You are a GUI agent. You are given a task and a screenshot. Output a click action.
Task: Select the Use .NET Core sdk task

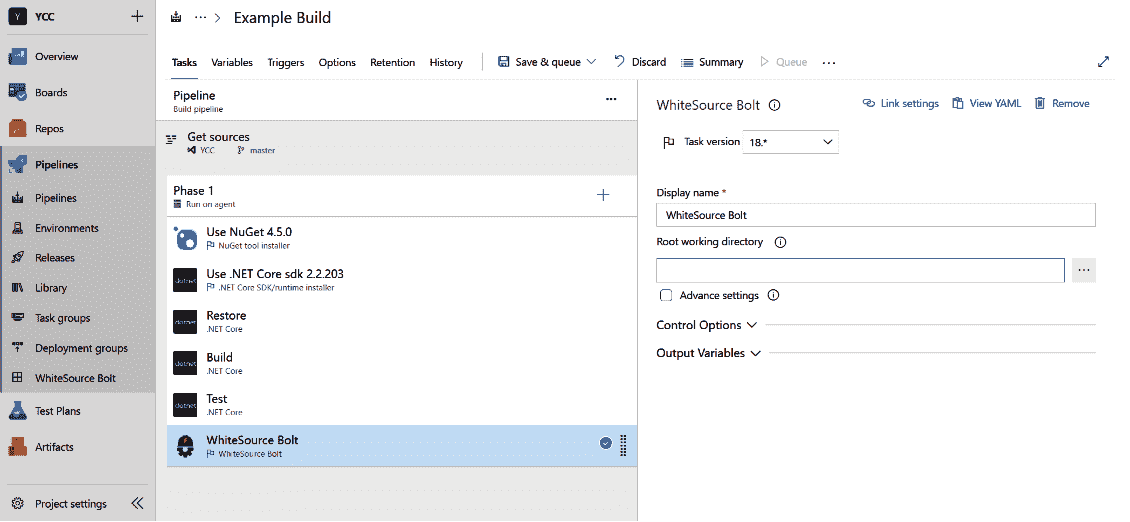402,280
